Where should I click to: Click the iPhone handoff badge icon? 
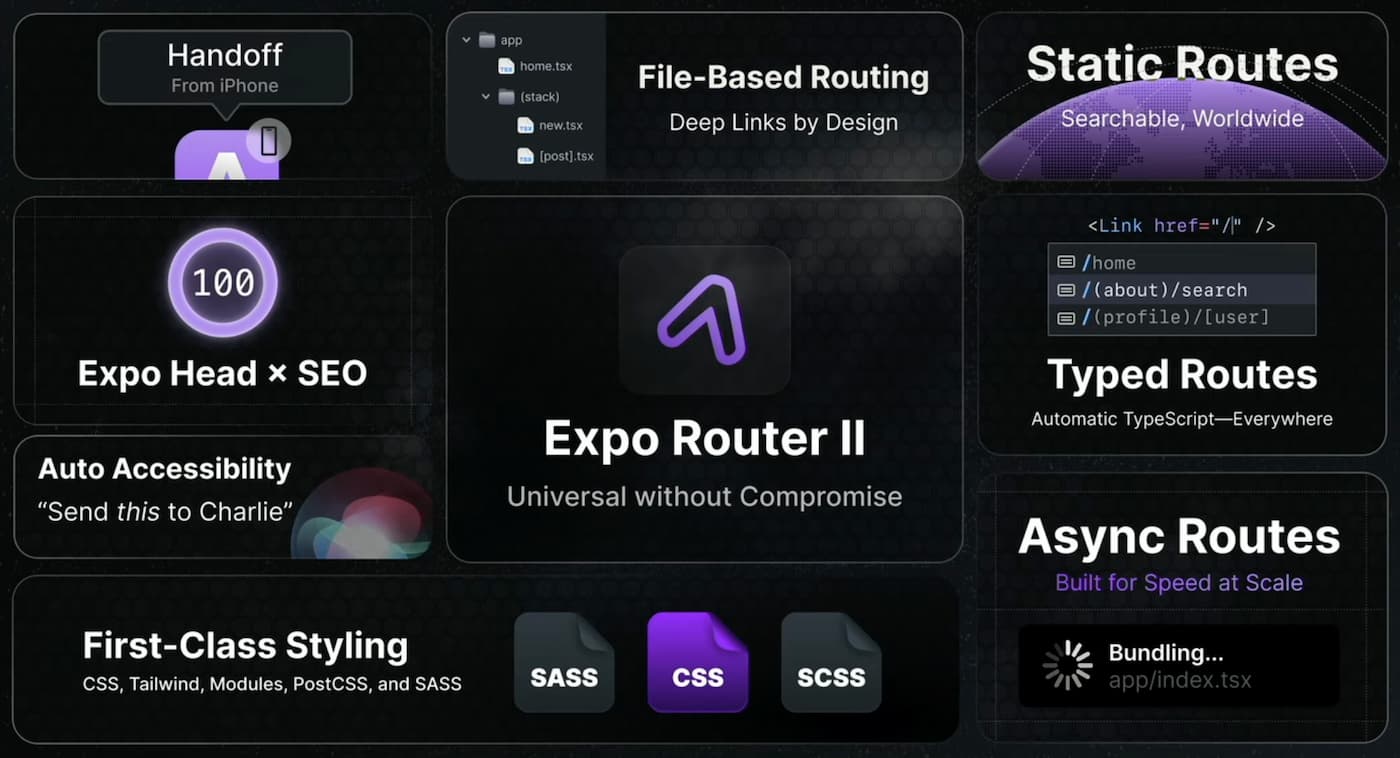[x=268, y=141]
